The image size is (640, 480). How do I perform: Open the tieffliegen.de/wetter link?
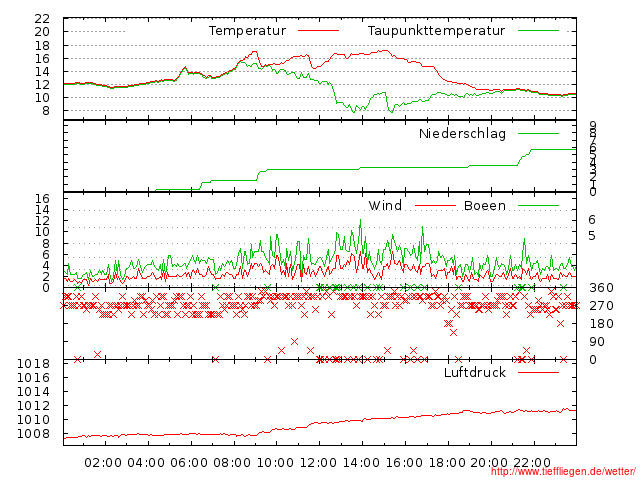click(x=563, y=472)
